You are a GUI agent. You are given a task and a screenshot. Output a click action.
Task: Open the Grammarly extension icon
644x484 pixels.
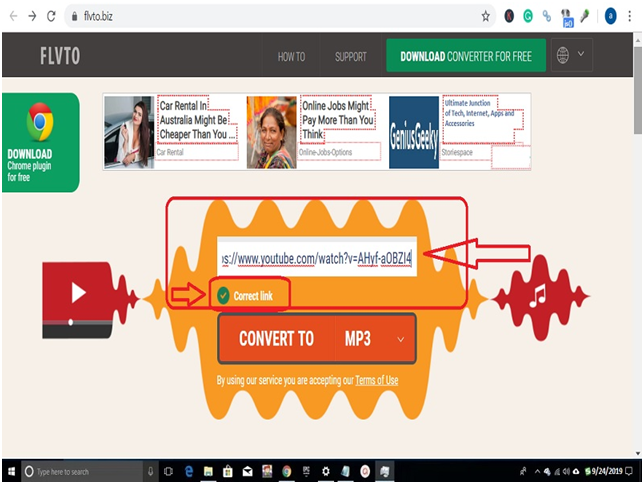pyautogui.click(x=528, y=16)
